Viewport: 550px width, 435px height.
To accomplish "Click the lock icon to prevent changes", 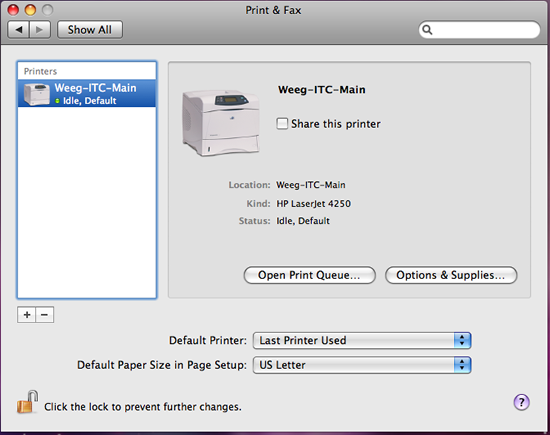I will [27, 402].
